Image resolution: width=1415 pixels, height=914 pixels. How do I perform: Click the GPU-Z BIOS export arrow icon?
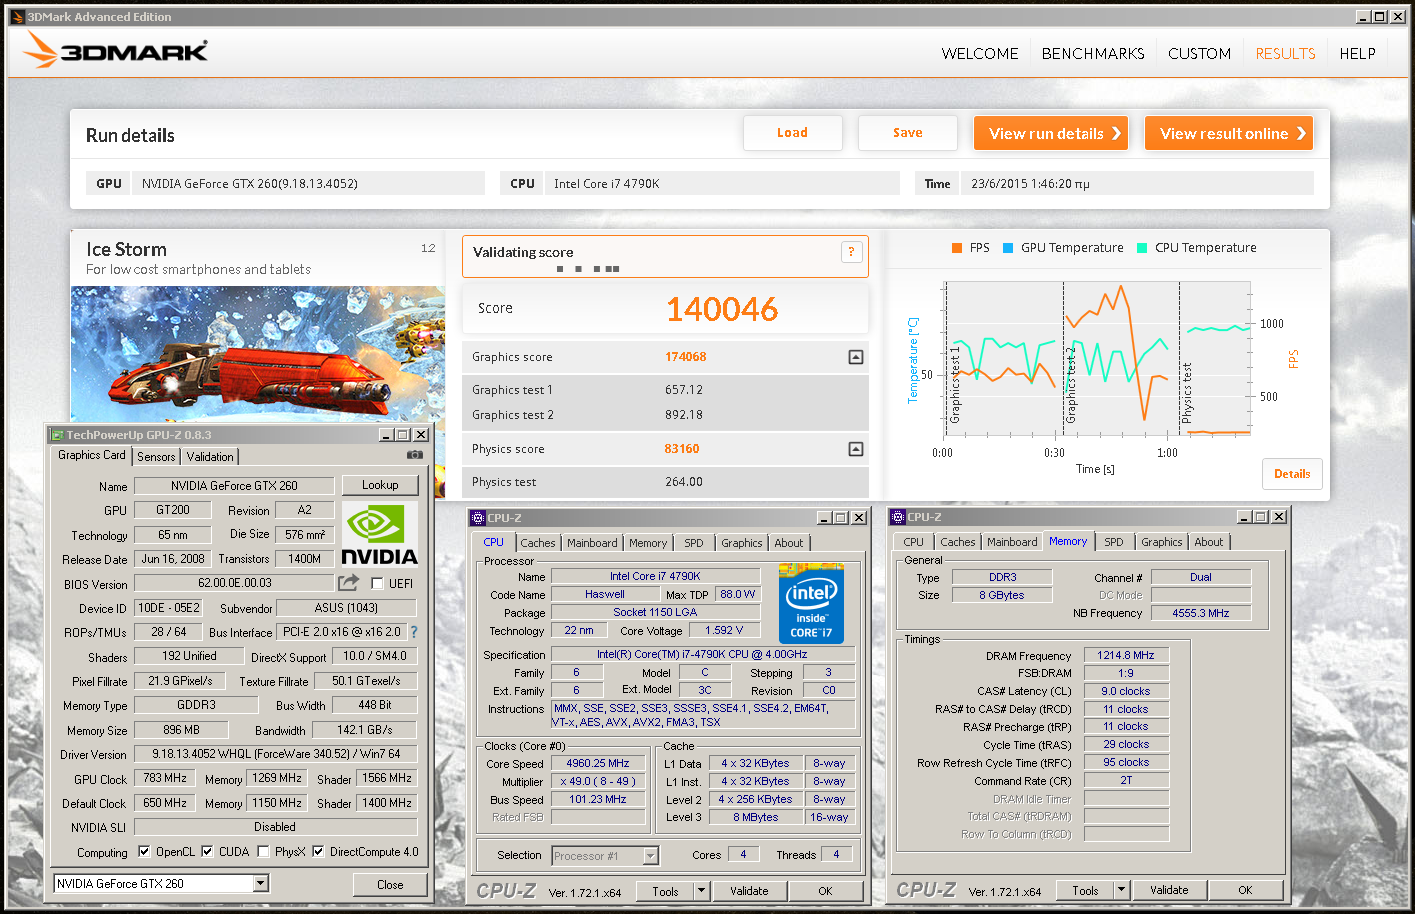coord(348,582)
